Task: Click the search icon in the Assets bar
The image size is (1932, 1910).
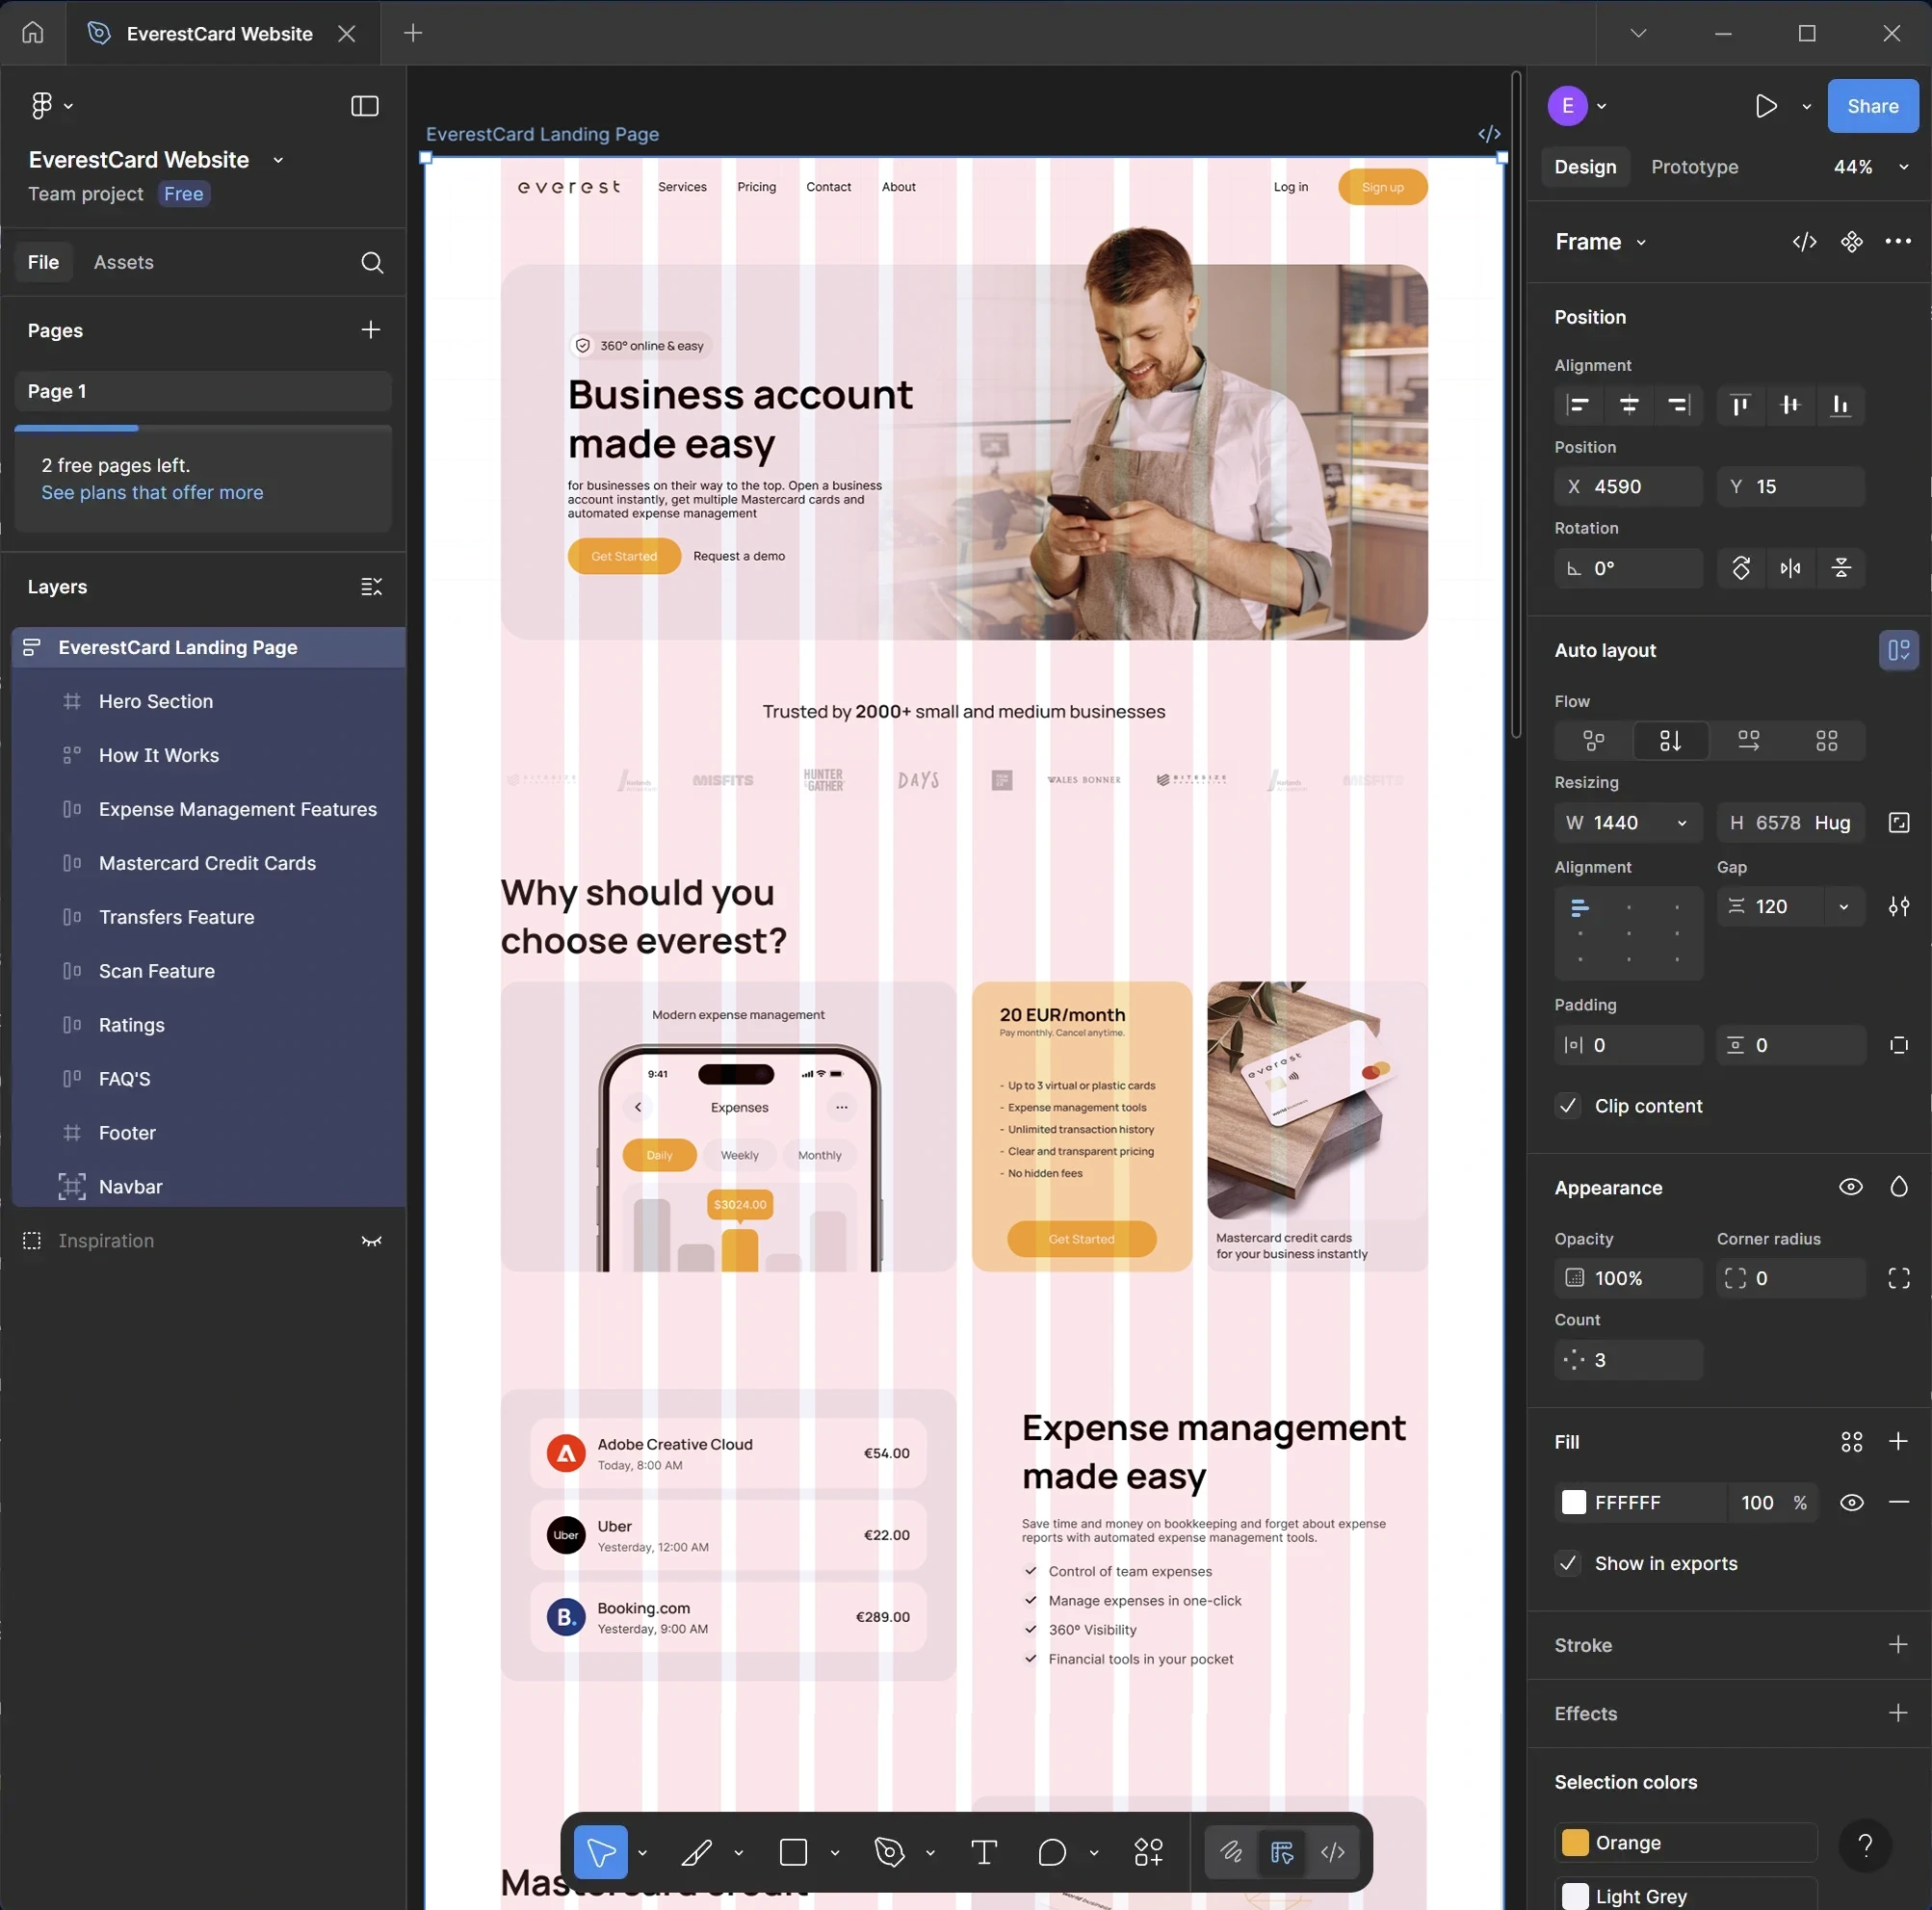Action: coord(371,263)
